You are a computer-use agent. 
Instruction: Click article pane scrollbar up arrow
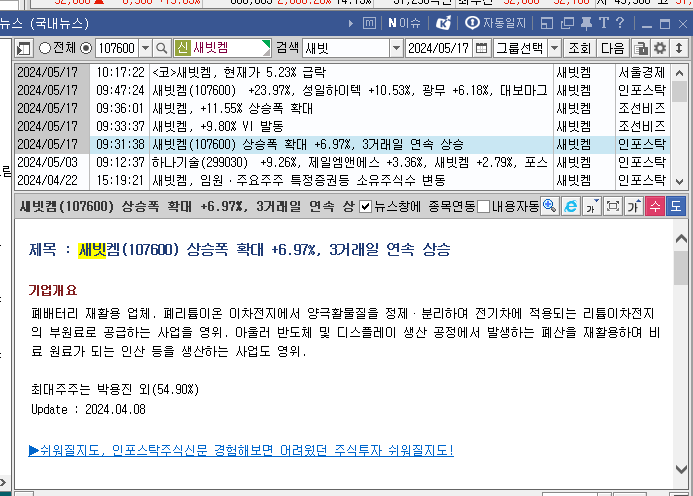[x=681, y=239]
